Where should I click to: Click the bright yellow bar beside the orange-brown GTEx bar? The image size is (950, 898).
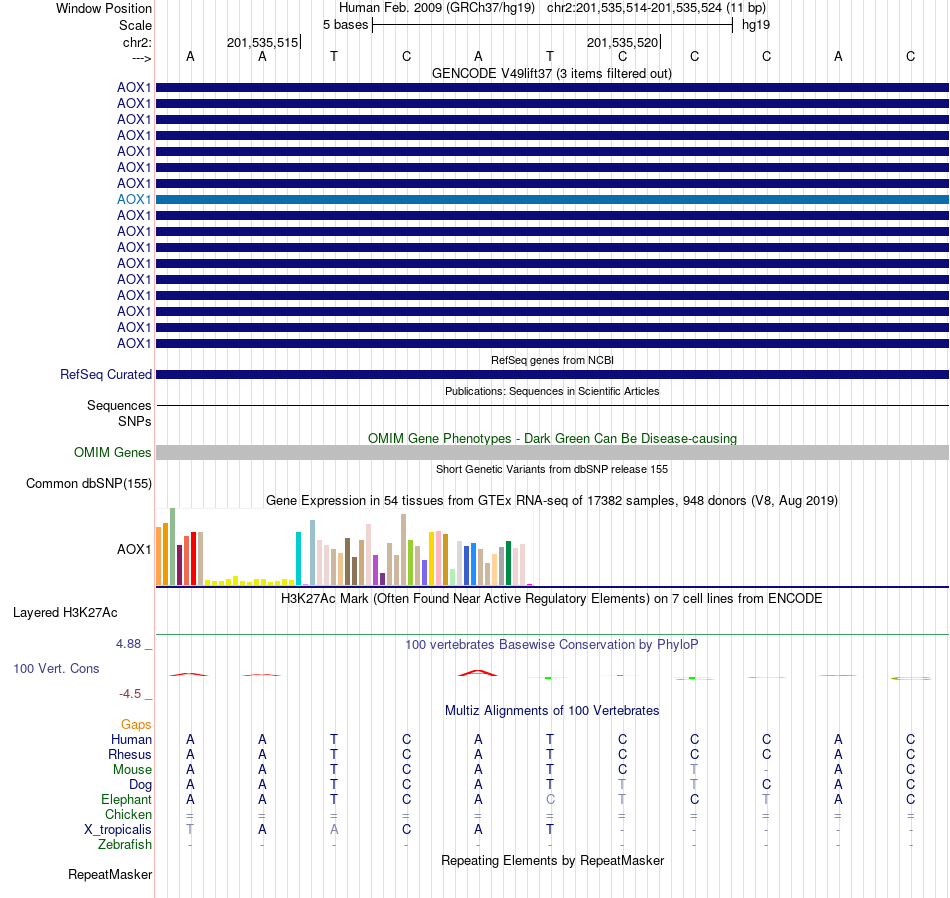point(431,558)
